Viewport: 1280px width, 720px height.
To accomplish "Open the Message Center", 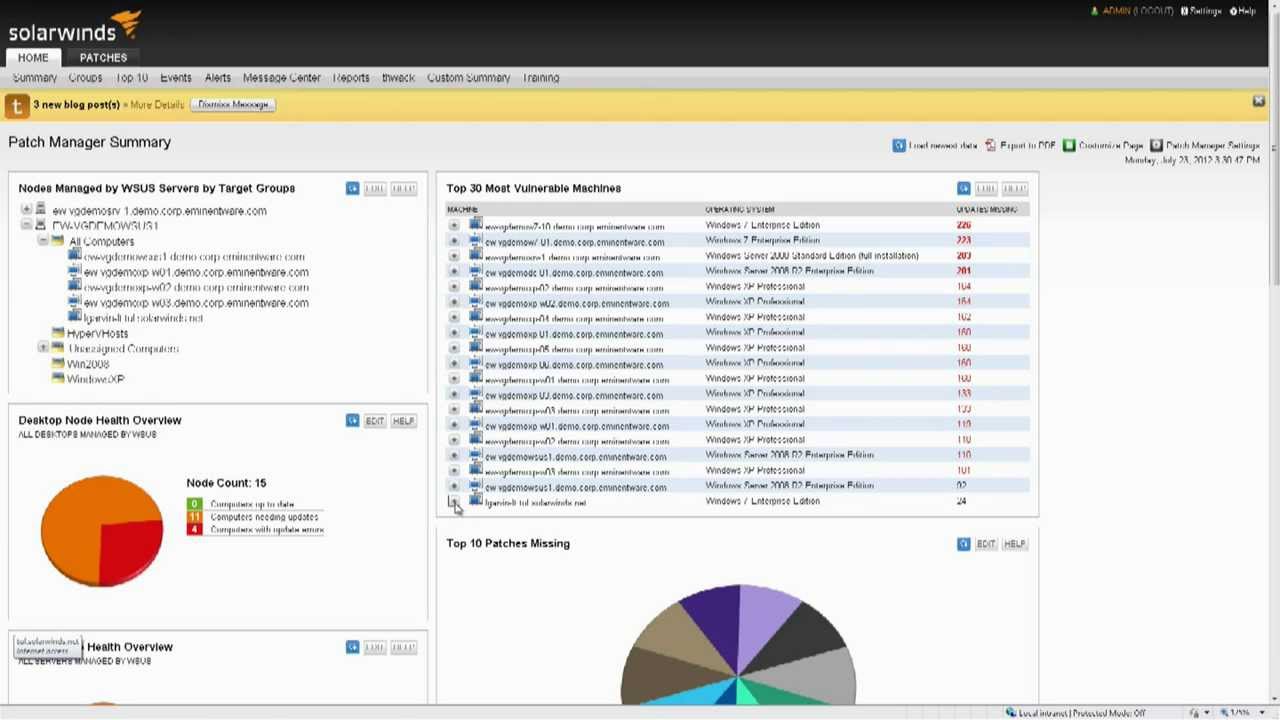I will click(281, 78).
